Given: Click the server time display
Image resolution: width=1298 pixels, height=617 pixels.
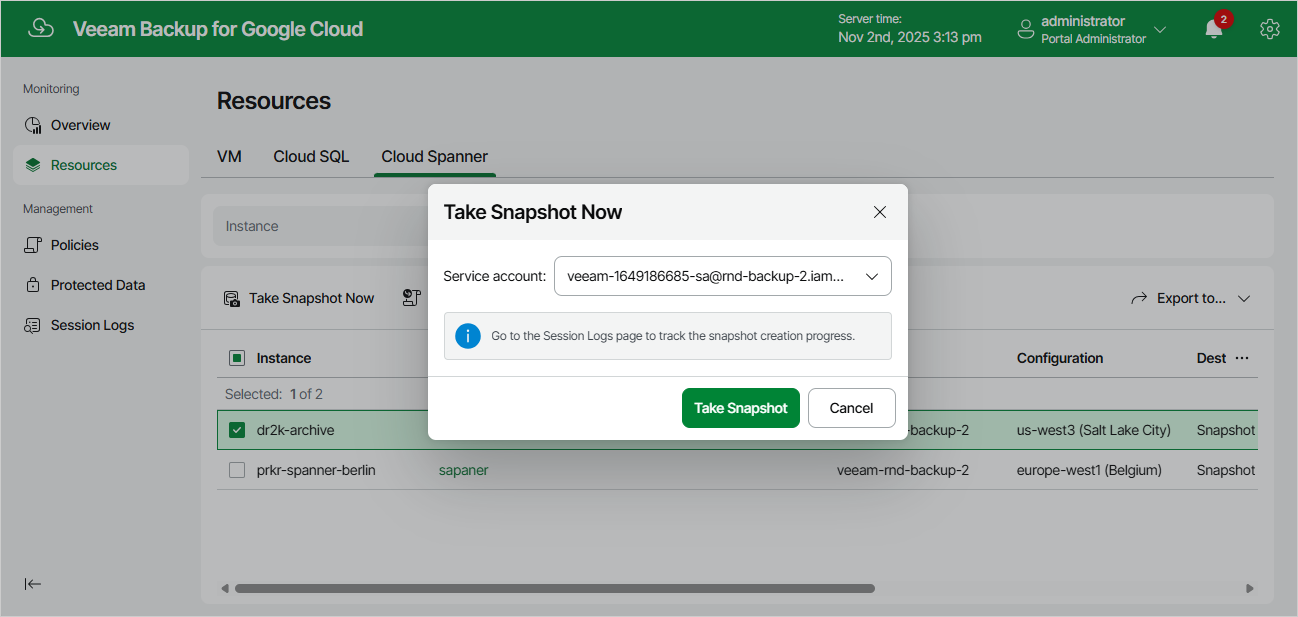Looking at the screenshot, I should point(909,29).
